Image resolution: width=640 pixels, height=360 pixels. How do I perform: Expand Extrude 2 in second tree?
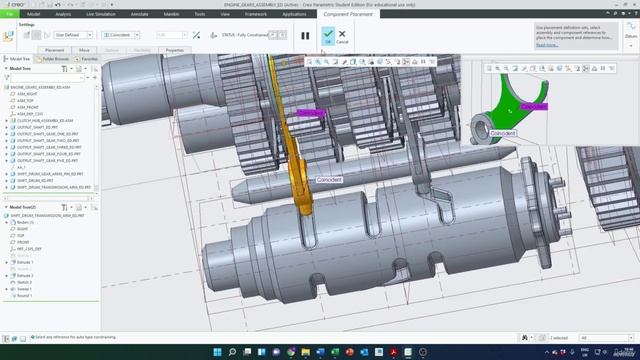[x=6, y=276]
